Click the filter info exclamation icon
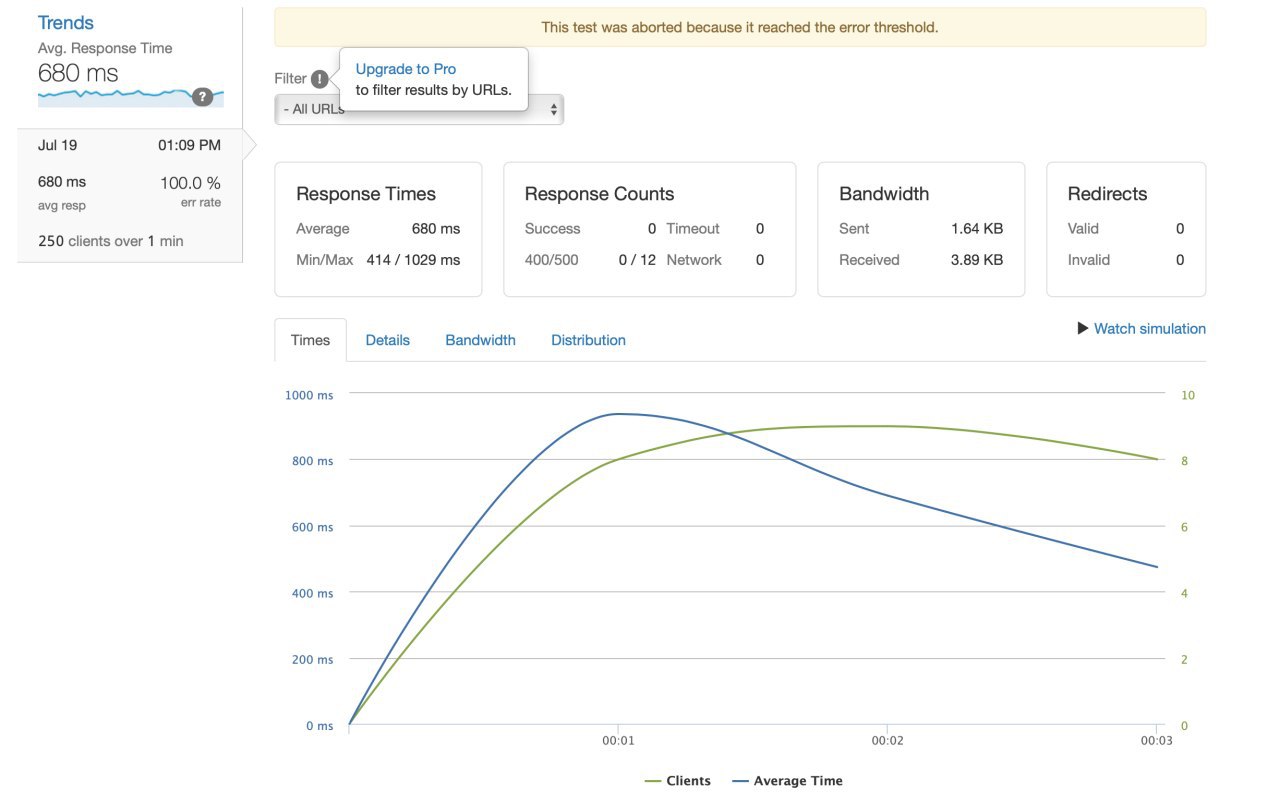Image resolution: width=1280 pixels, height=803 pixels. click(x=319, y=79)
